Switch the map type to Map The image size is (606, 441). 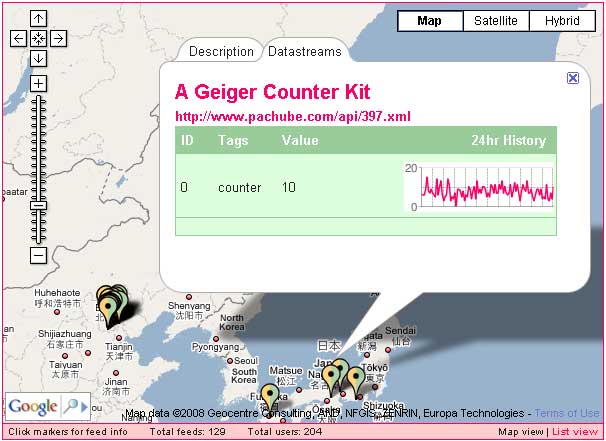pos(430,20)
